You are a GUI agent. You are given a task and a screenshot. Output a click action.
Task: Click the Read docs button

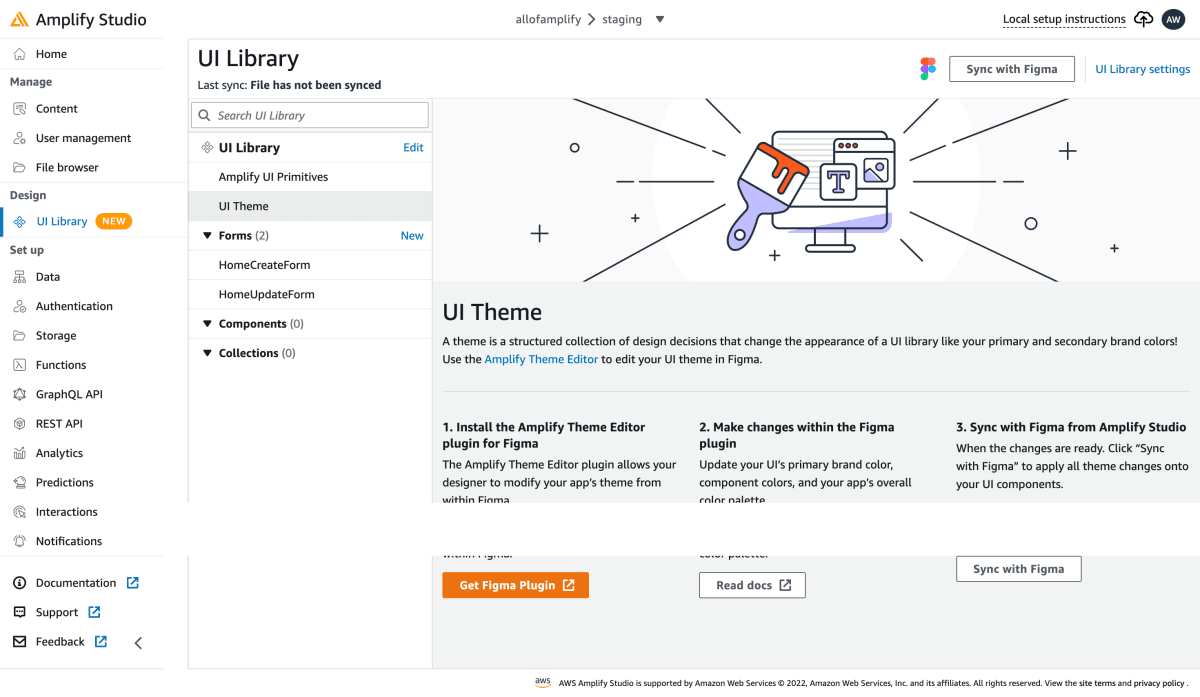point(752,585)
